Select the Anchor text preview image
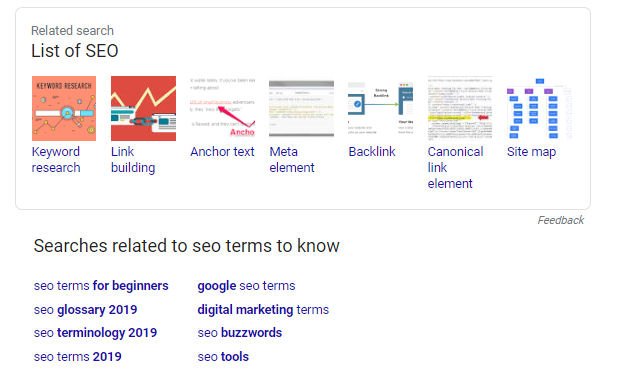 [222, 108]
